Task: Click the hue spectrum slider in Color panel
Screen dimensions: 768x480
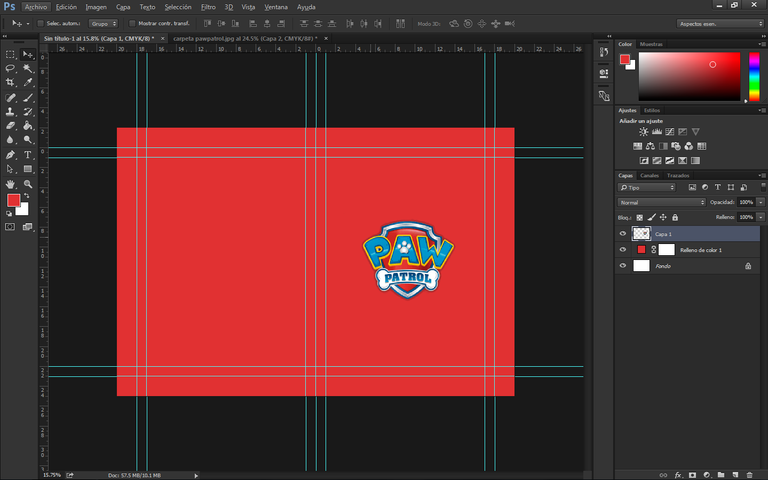Action: tap(754, 76)
